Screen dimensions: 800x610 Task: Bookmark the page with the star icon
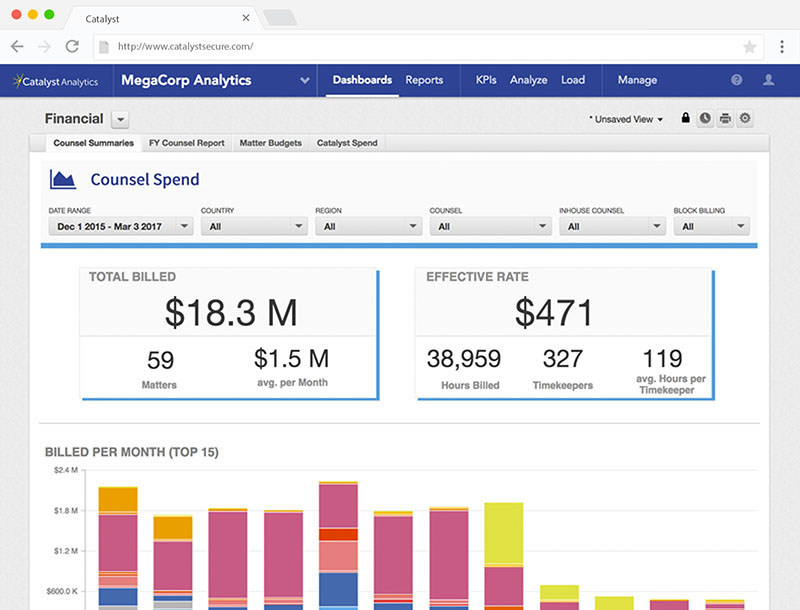[751, 45]
